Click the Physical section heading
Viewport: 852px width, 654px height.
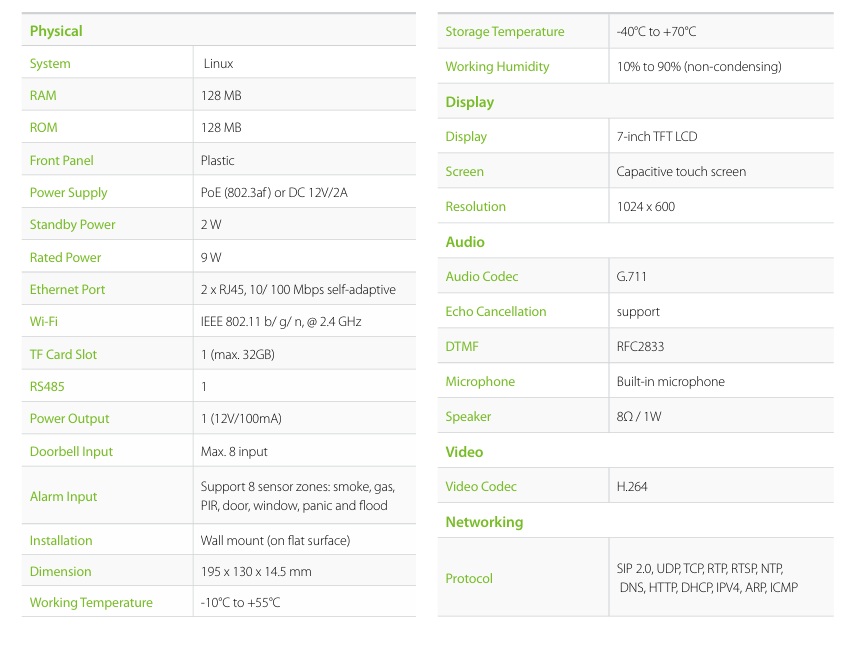(x=56, y=31)
